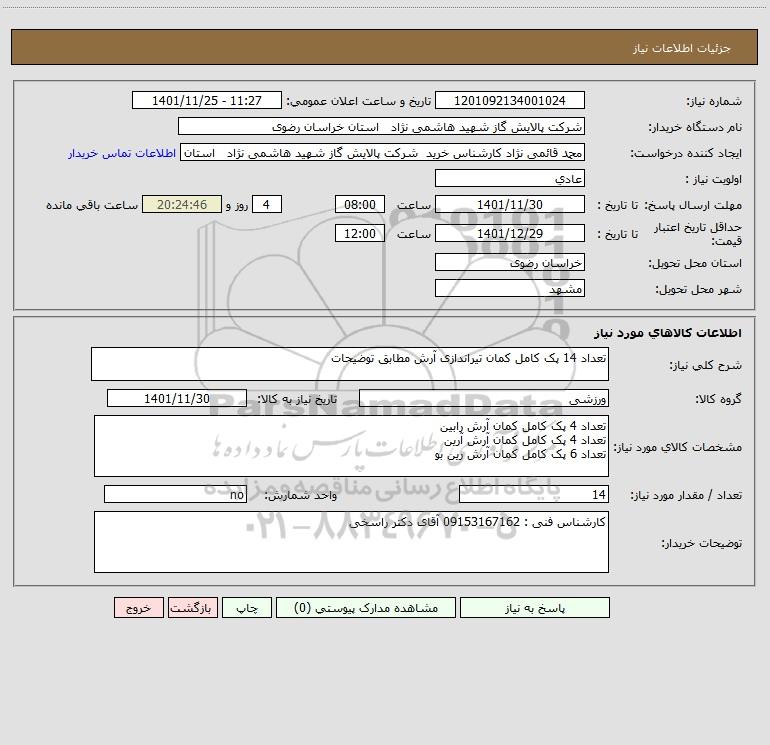
Task: Click the ایجاد کننده درخواست label
Action: coord(686,153)
